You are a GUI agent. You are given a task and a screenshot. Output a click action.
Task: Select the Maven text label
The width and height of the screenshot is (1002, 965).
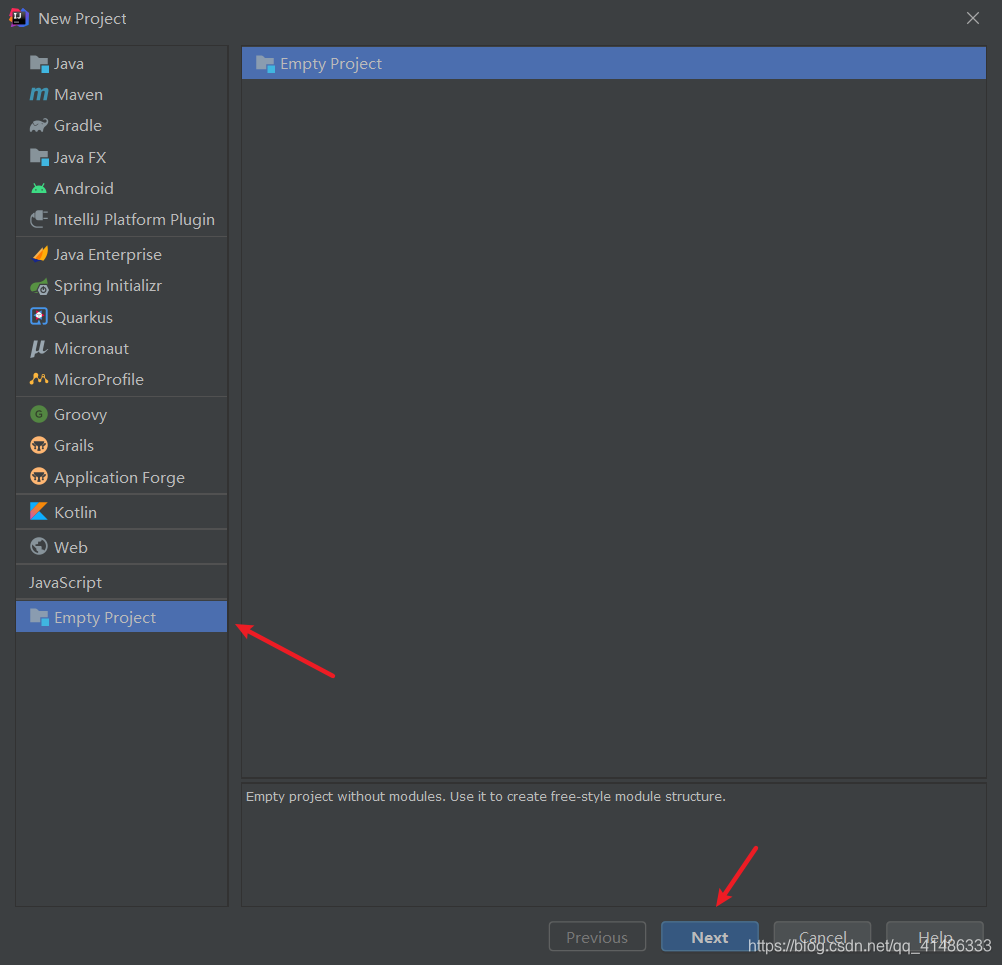(79, 95)
